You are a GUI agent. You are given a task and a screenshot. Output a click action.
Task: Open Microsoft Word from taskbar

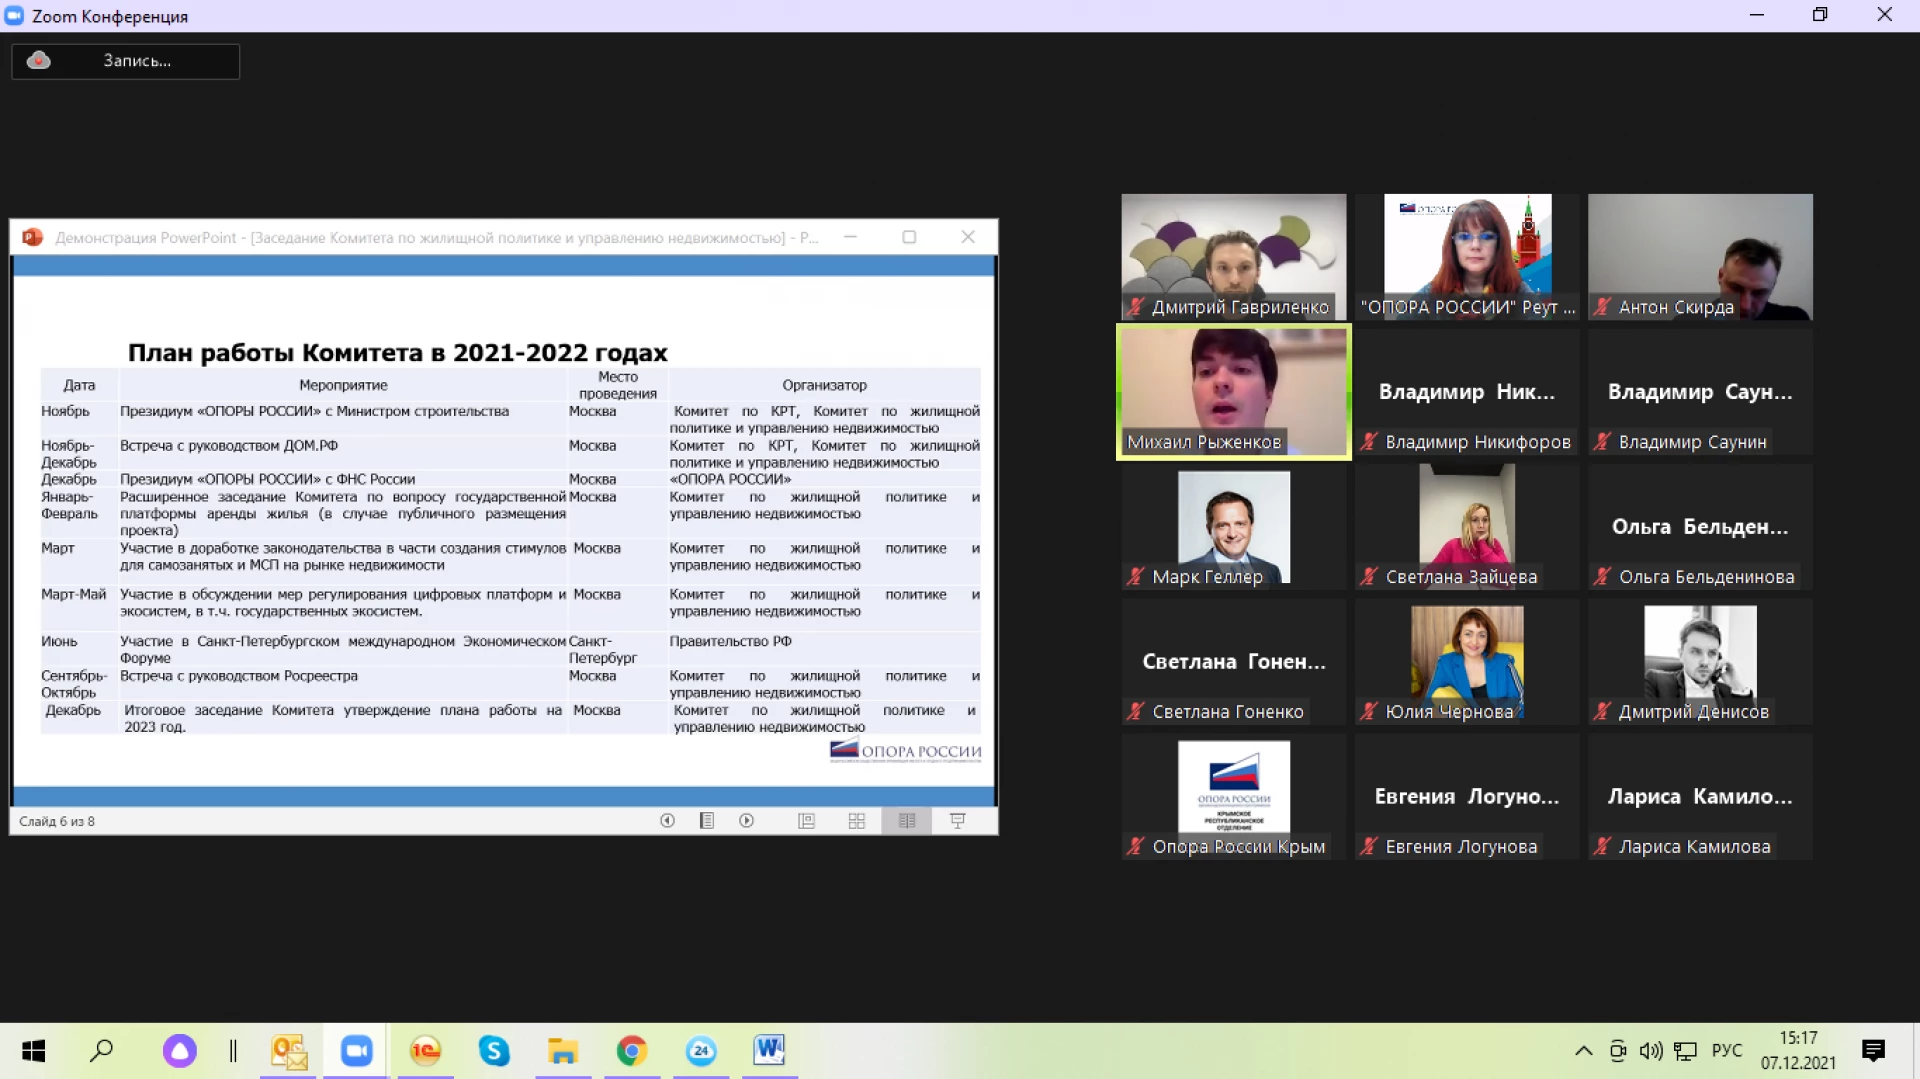(769, 1051)
